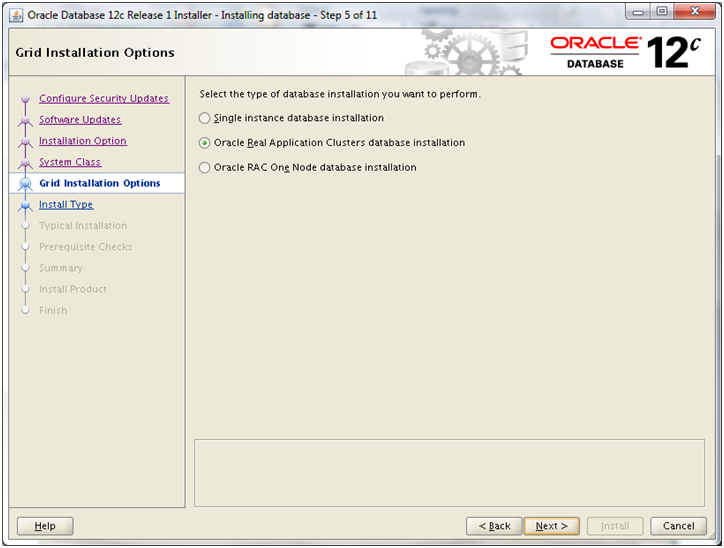Open the Configure Security Updates step
724x548 pixels.
pyautogui.click(x=104, y=98)
